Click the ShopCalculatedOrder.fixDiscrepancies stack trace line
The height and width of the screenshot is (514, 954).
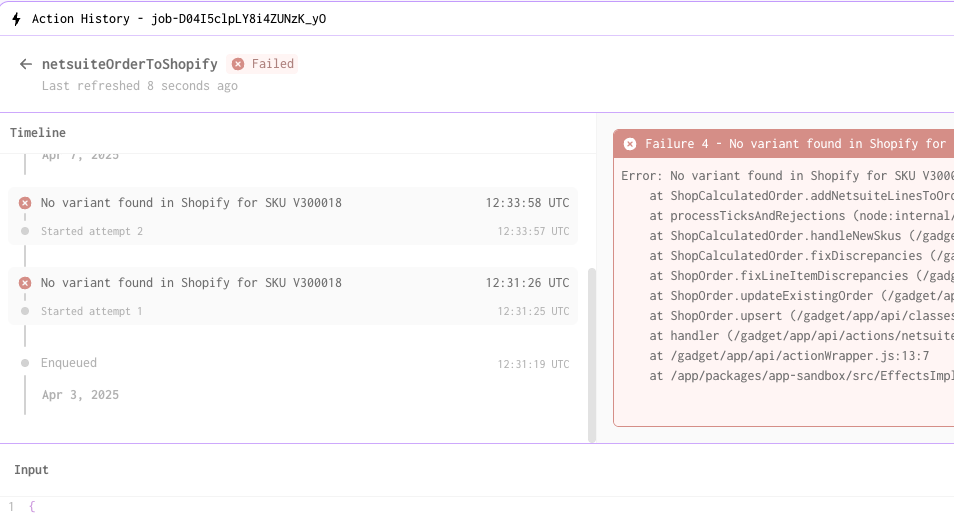tap(801, 255)
